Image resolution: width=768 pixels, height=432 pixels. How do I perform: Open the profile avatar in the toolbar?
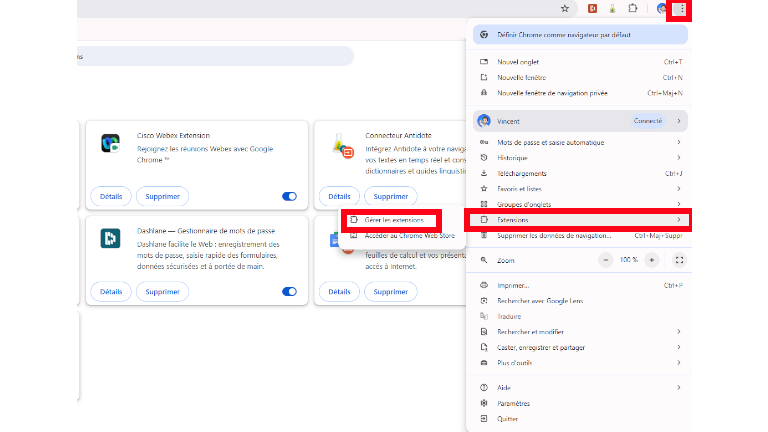[661, 8]
